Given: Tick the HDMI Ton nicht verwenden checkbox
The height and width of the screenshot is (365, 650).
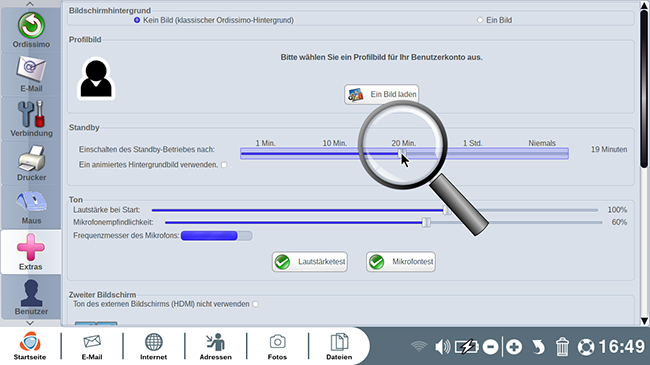Looking at the screenshot, I should point(256,304).
